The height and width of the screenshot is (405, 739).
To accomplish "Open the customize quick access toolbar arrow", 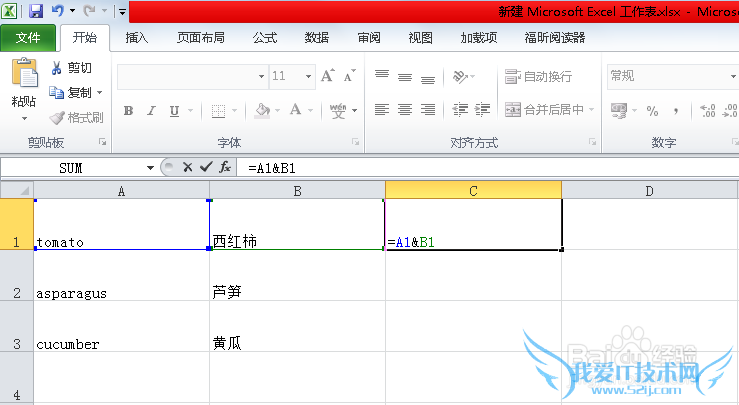I will click(x=122, y=12).
